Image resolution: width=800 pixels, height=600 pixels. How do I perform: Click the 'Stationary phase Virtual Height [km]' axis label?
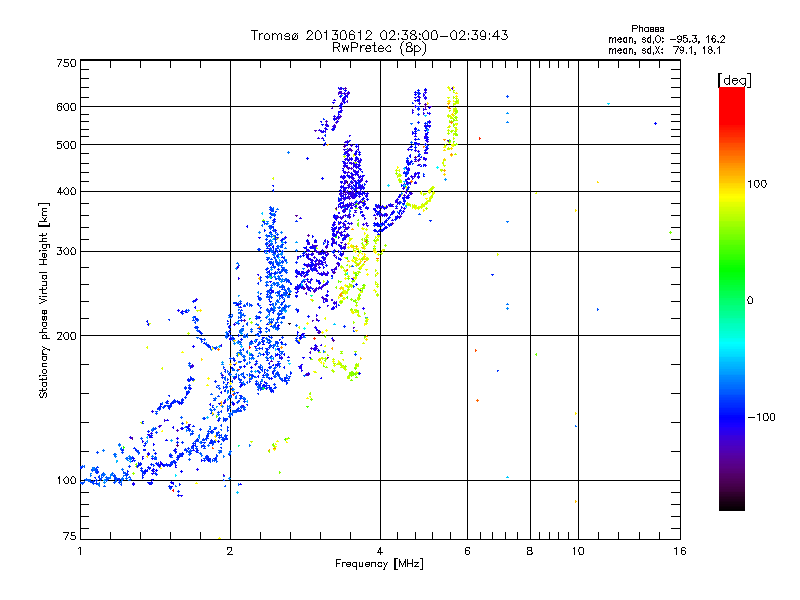(x=44, y=300)
